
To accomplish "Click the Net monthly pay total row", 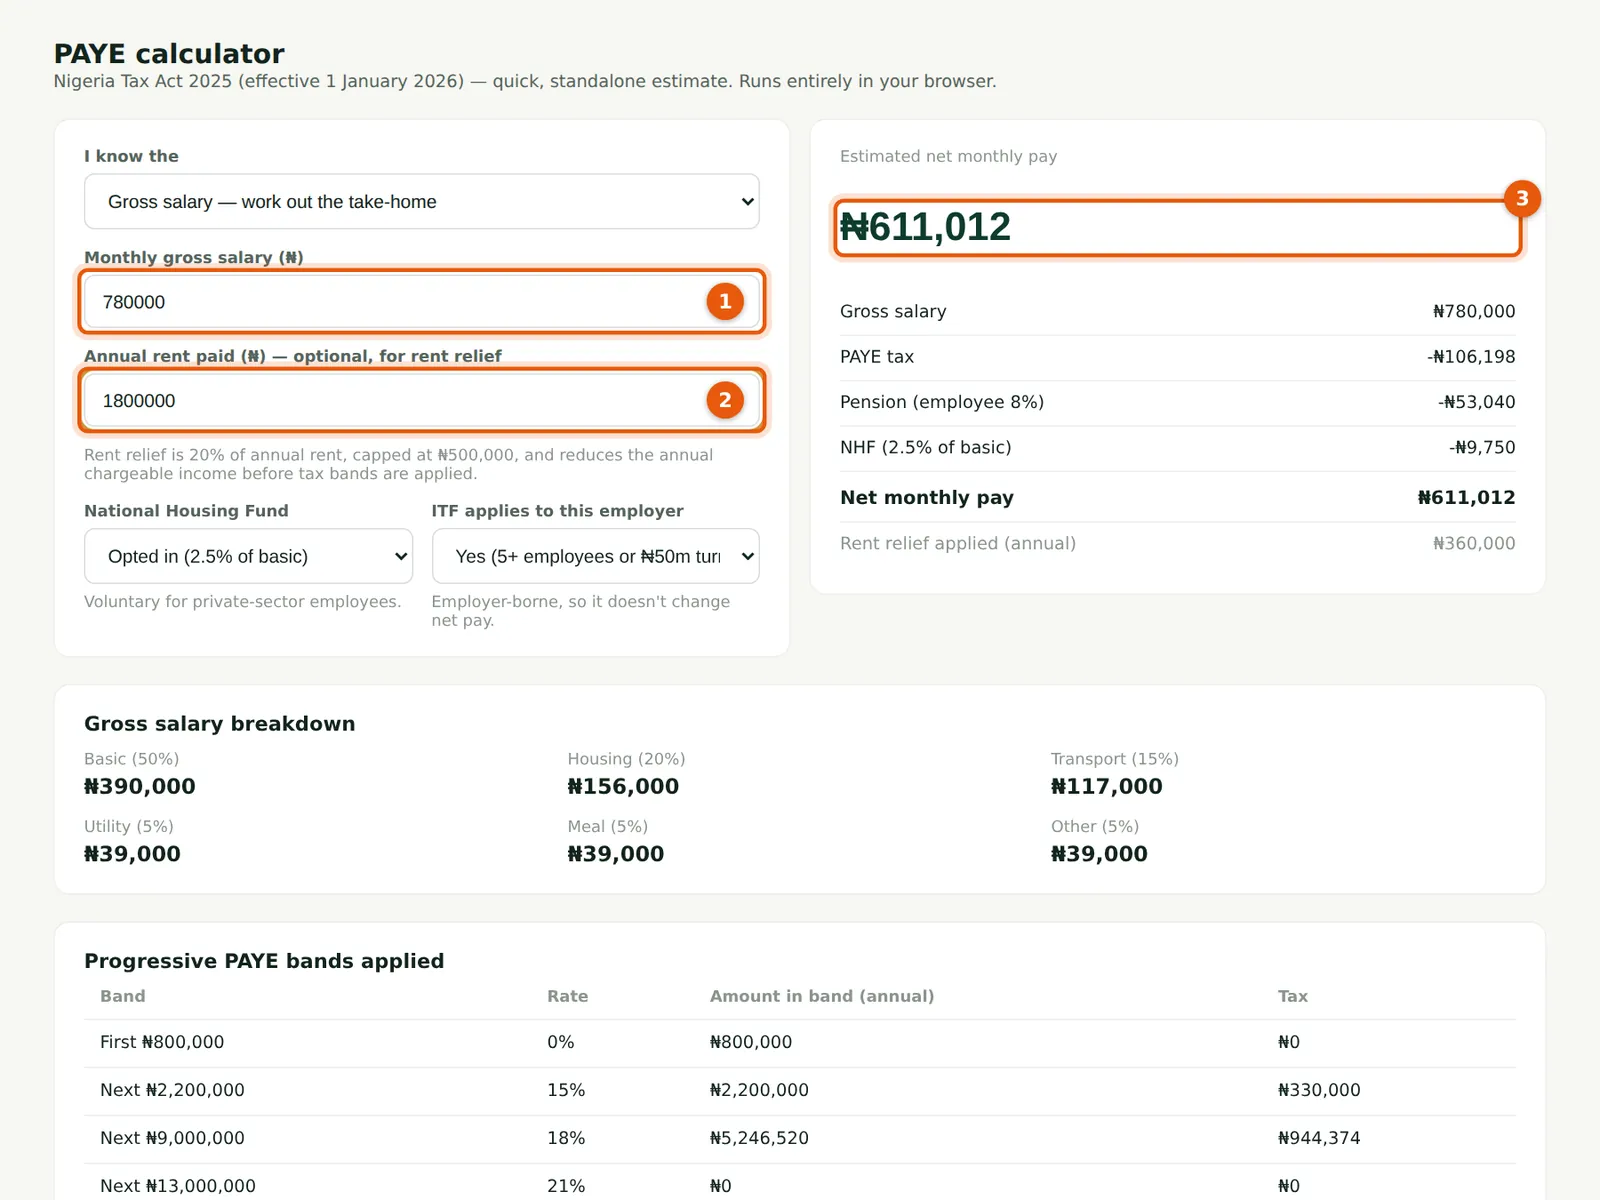I will (1178, 497).
